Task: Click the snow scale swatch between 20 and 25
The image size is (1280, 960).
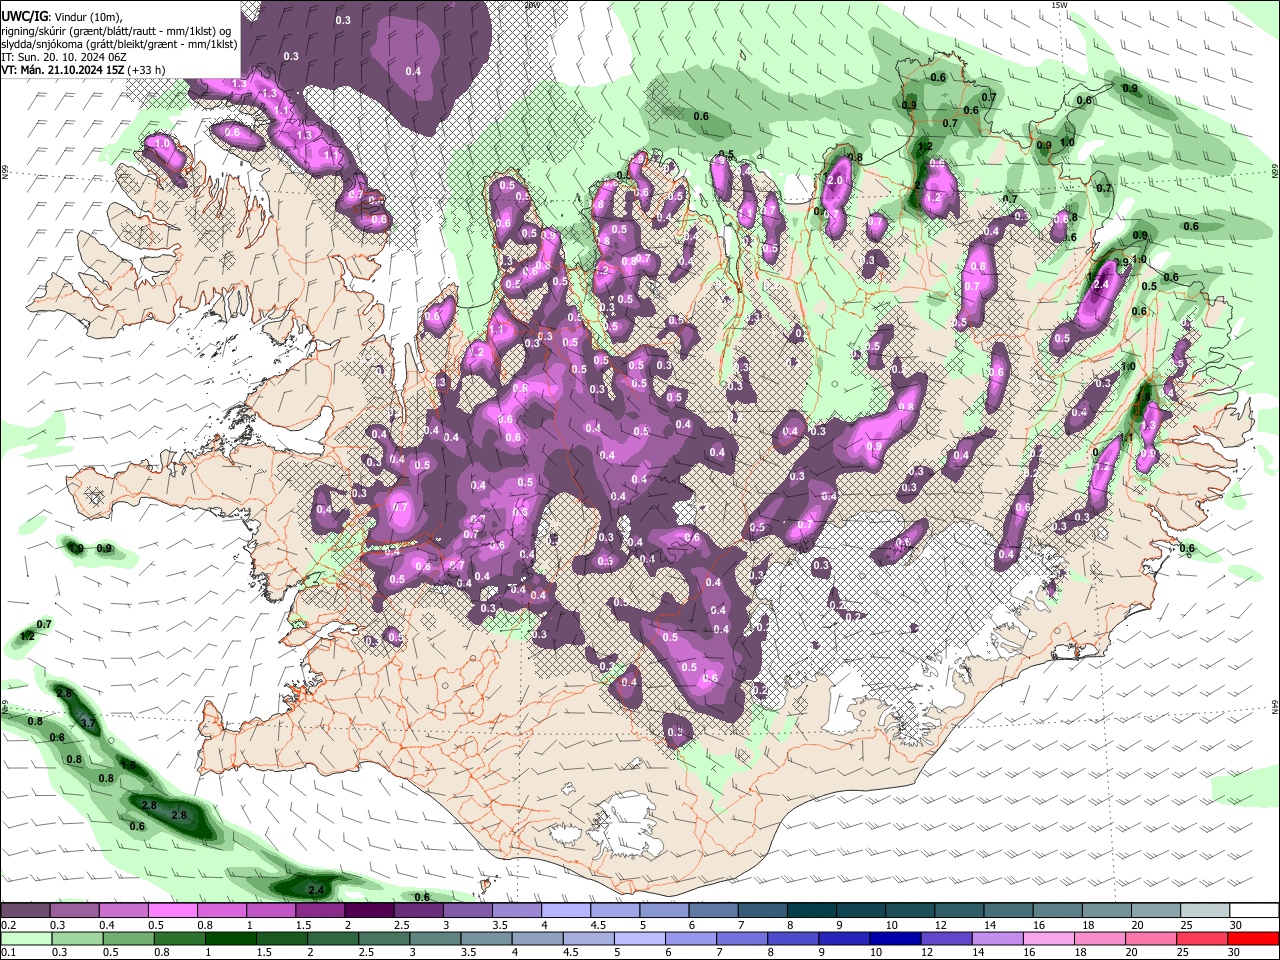Action: [1156, 910]
